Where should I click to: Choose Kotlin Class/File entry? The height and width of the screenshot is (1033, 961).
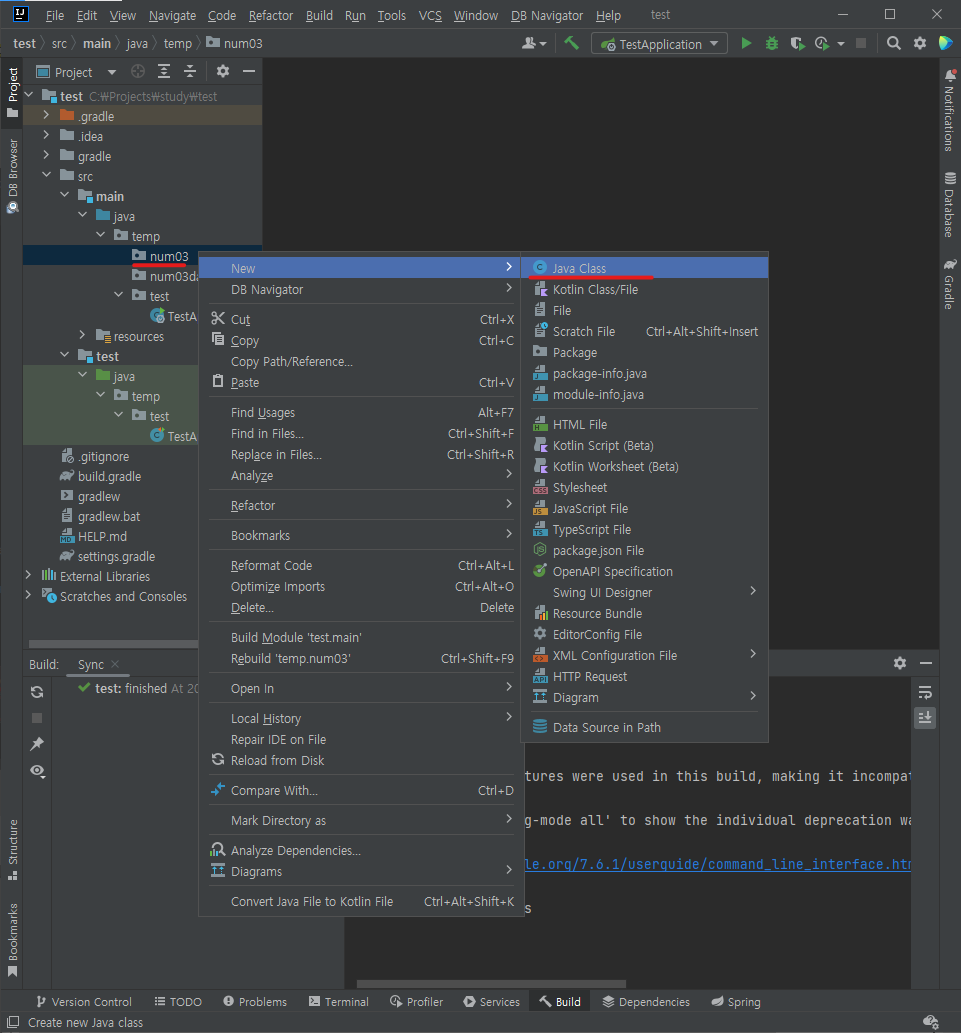[x=645, y=289]
